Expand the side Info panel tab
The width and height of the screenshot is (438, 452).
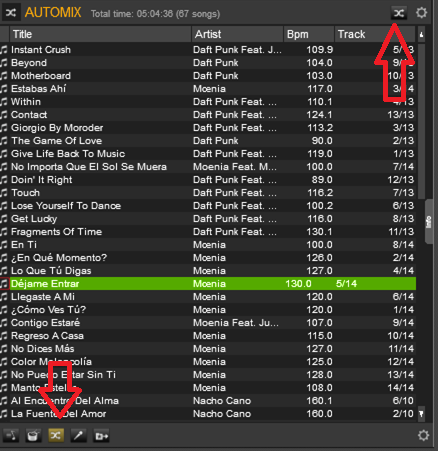click(x=429, y=222)
